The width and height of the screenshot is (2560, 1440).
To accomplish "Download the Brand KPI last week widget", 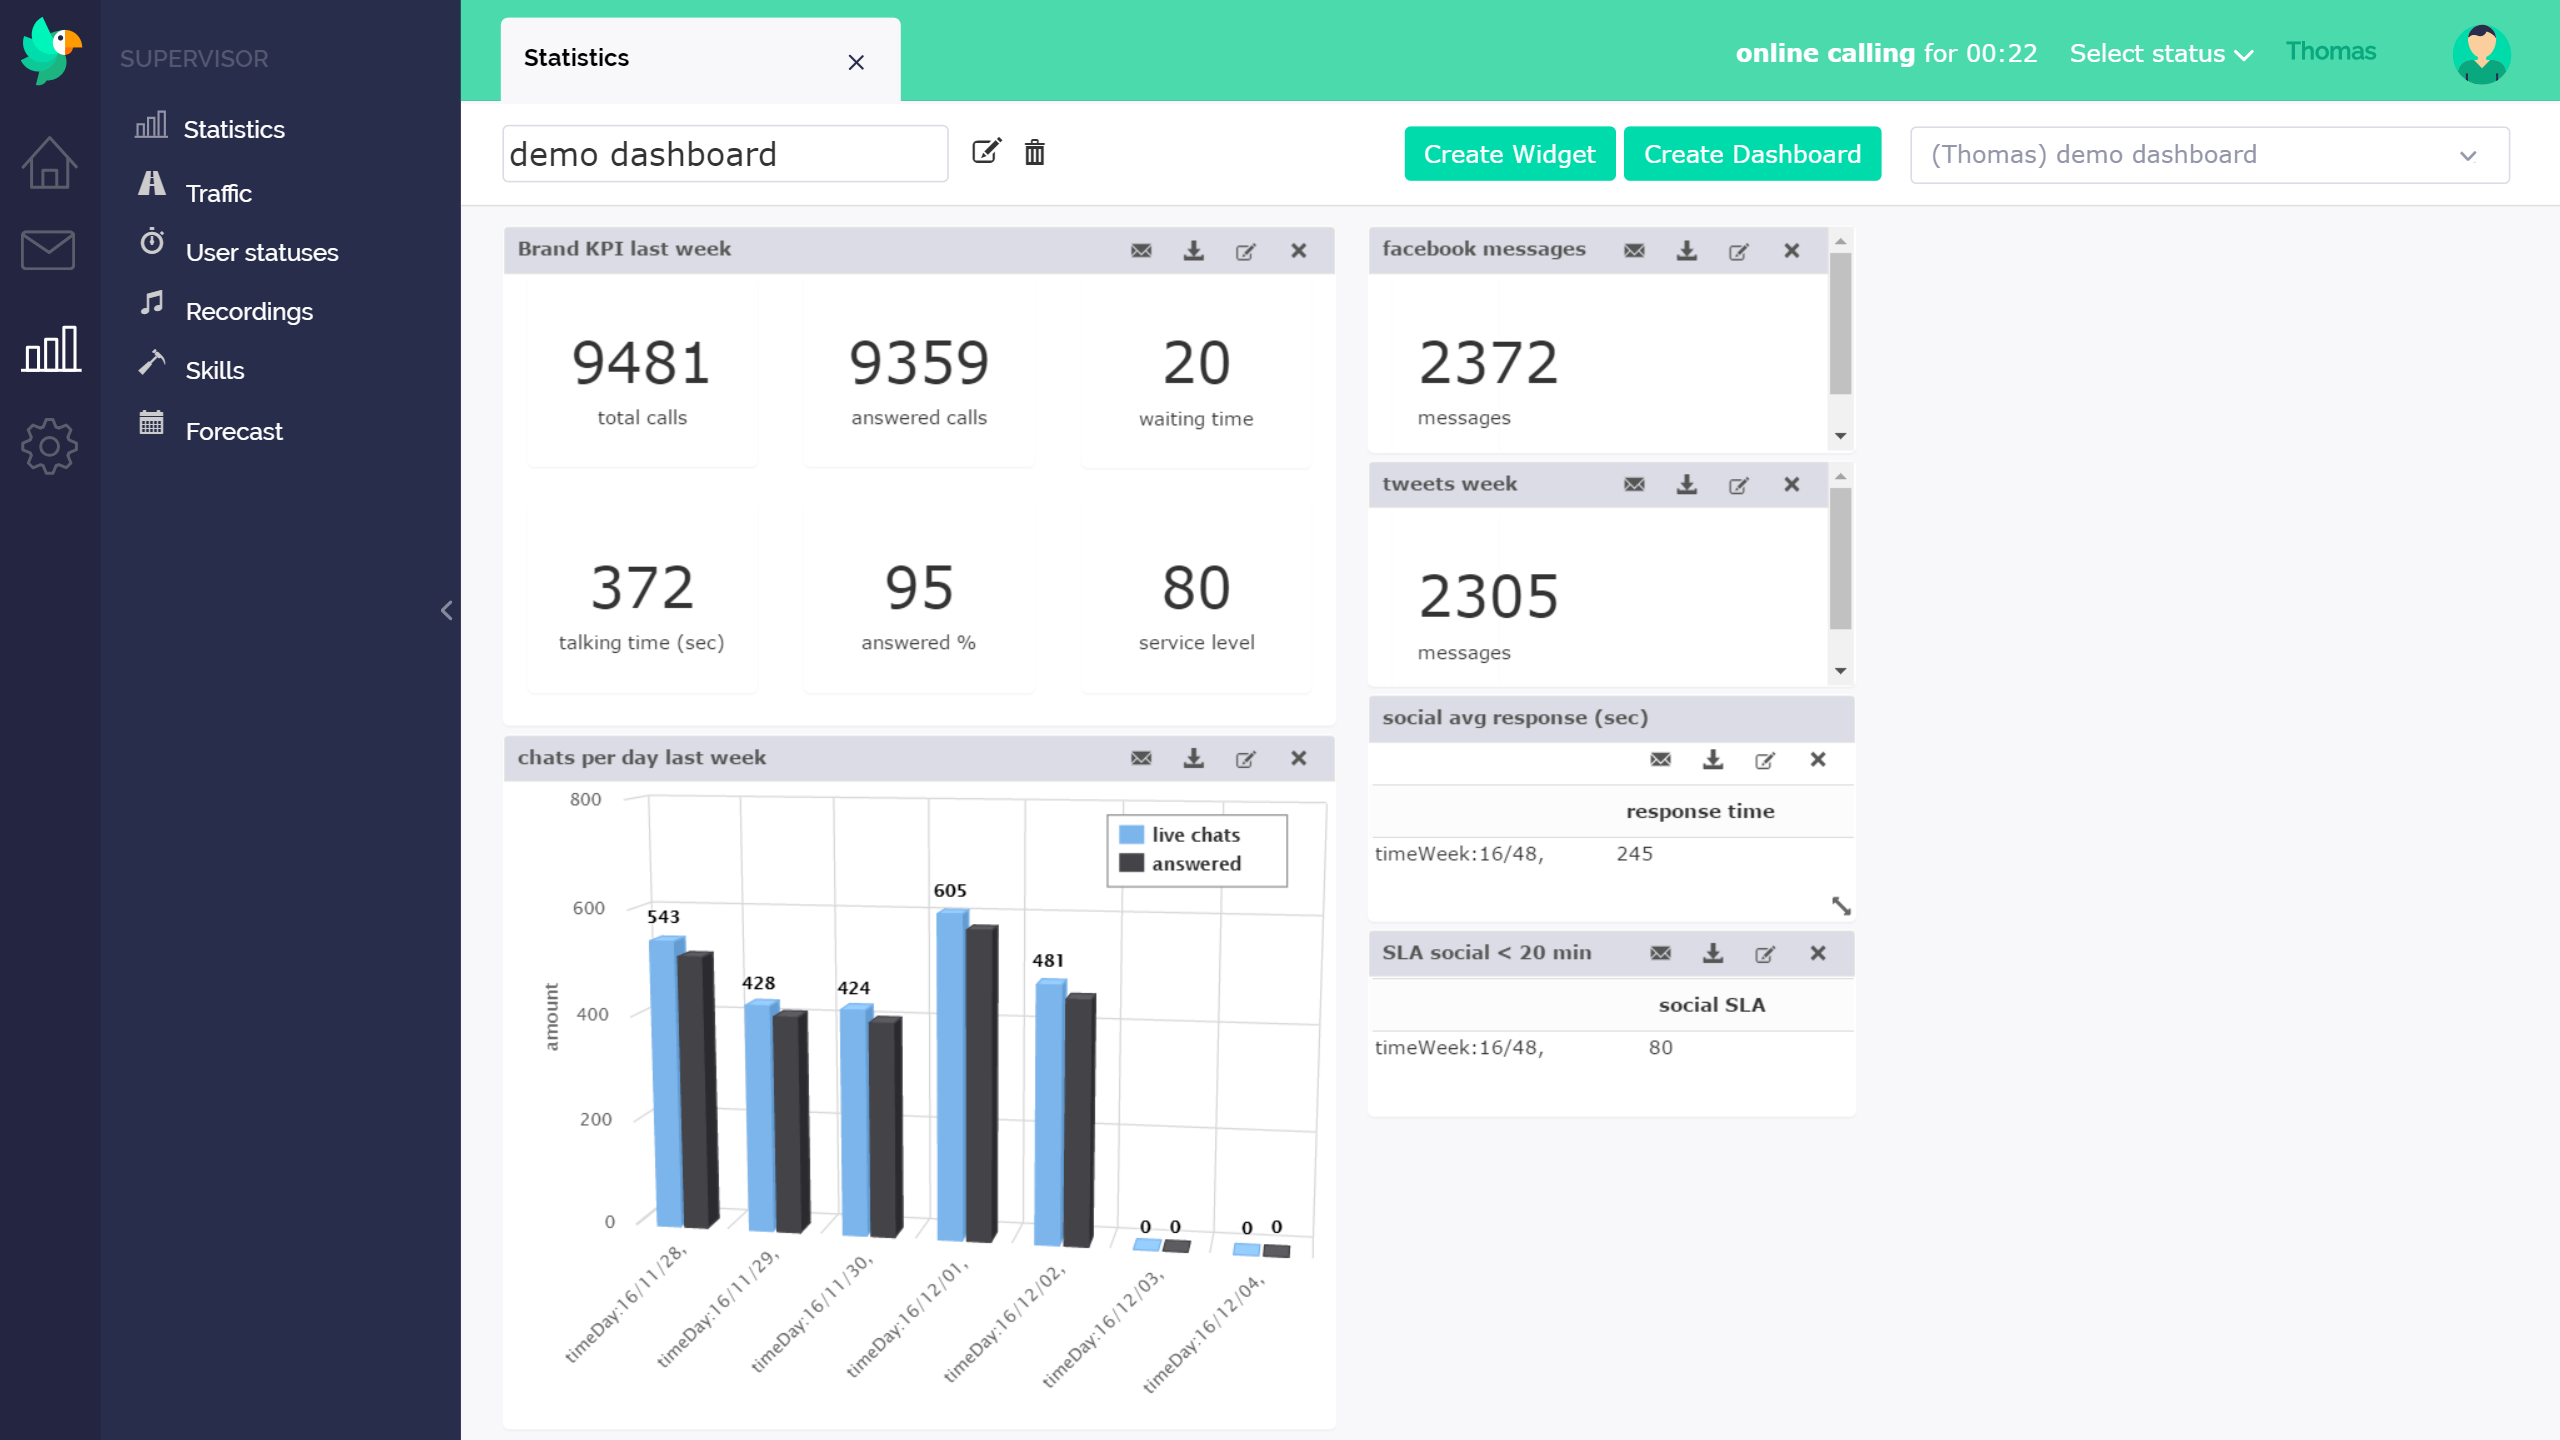I will pyautogui.click(x=1193, y=250).
